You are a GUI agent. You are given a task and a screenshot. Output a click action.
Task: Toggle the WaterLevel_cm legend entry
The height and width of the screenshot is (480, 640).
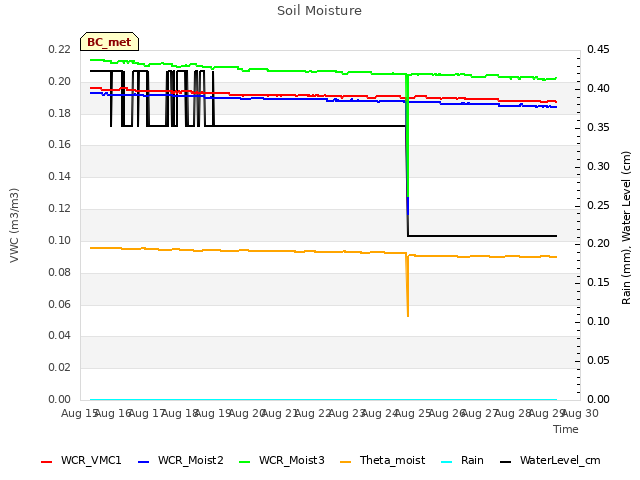tap(550, 460)
